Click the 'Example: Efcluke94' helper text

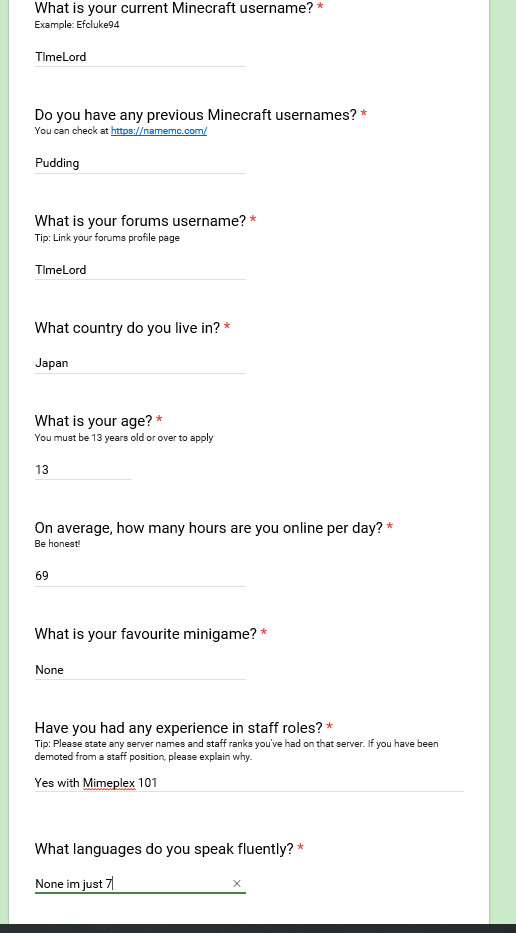tap(77, 25)
